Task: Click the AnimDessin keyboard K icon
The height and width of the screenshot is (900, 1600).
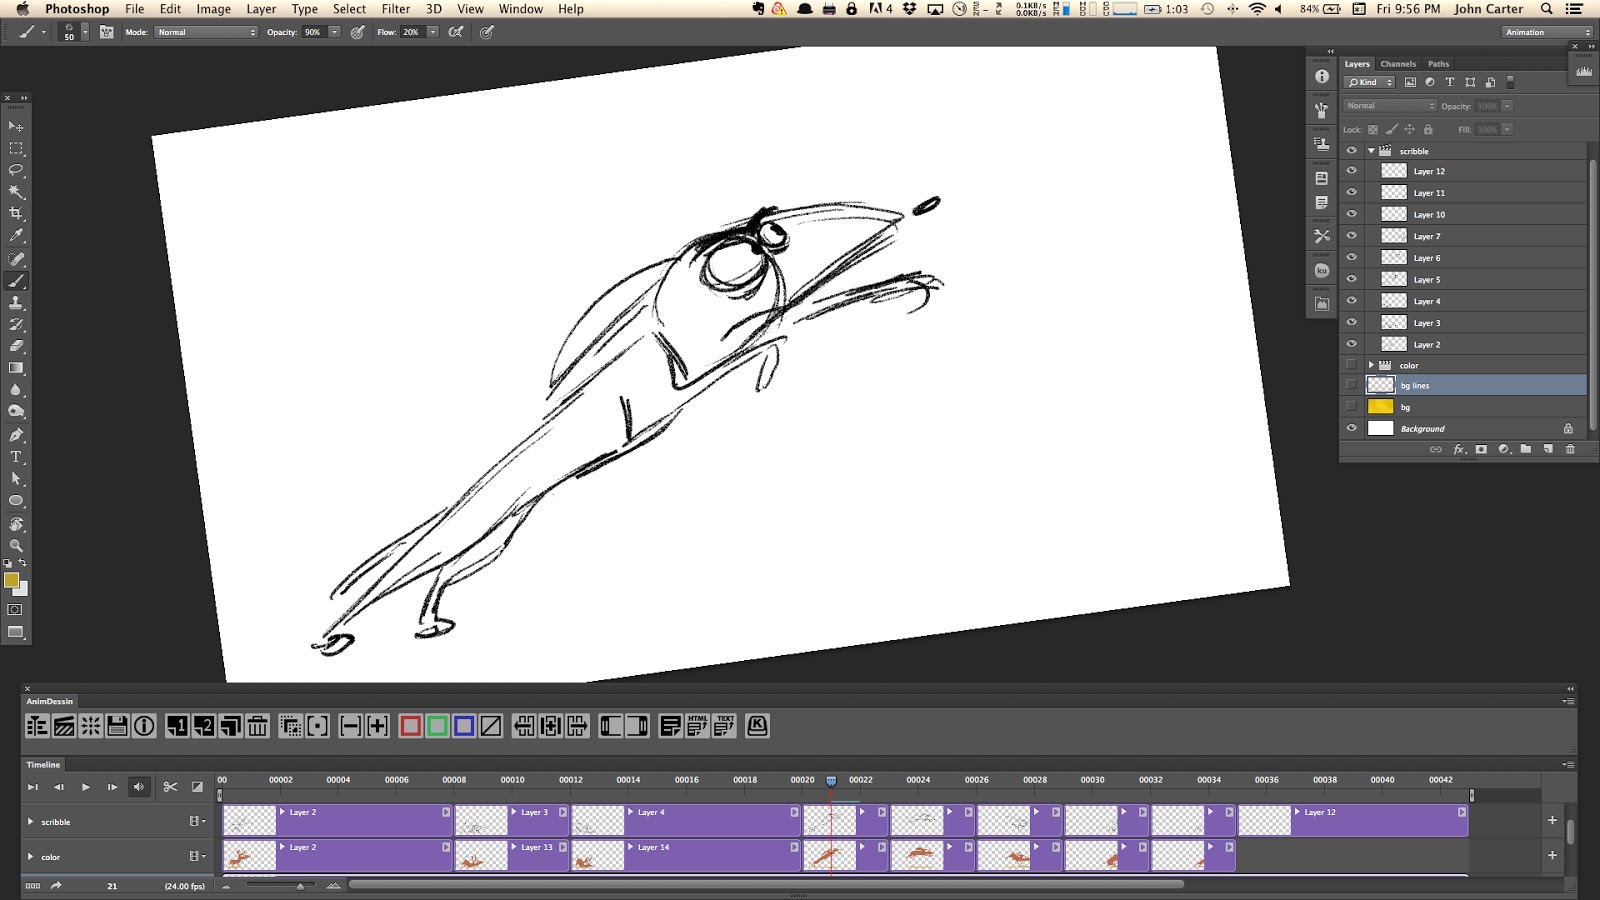Action: tap(757, 726)
